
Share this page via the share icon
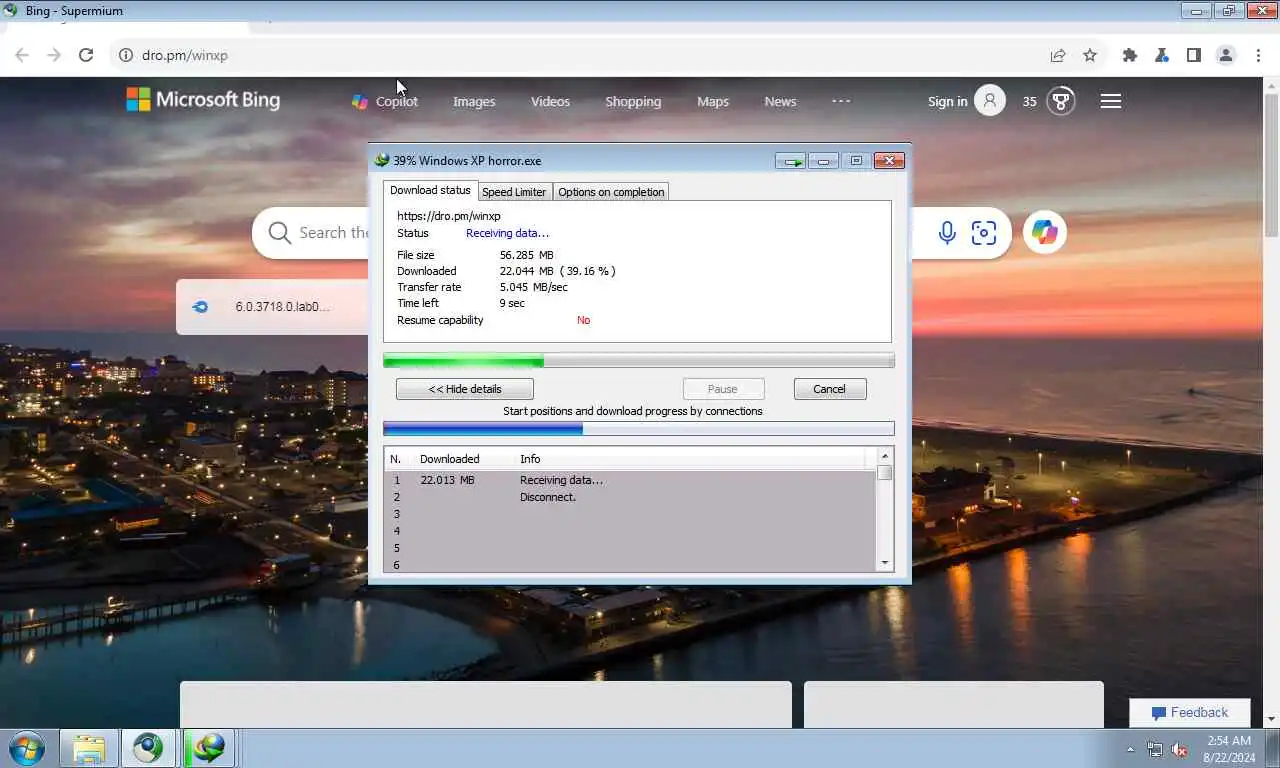coord(1058,55)
